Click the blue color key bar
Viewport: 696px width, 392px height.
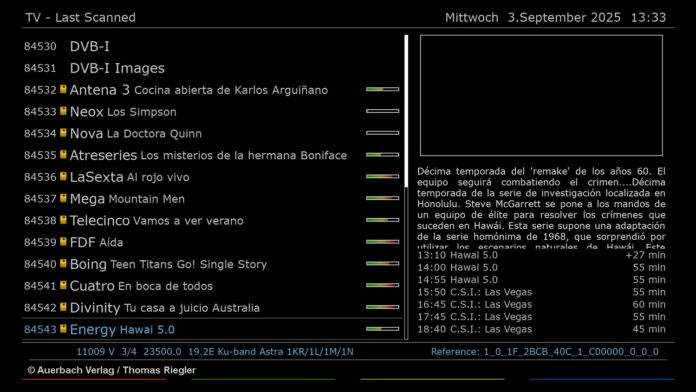(602, 379)
